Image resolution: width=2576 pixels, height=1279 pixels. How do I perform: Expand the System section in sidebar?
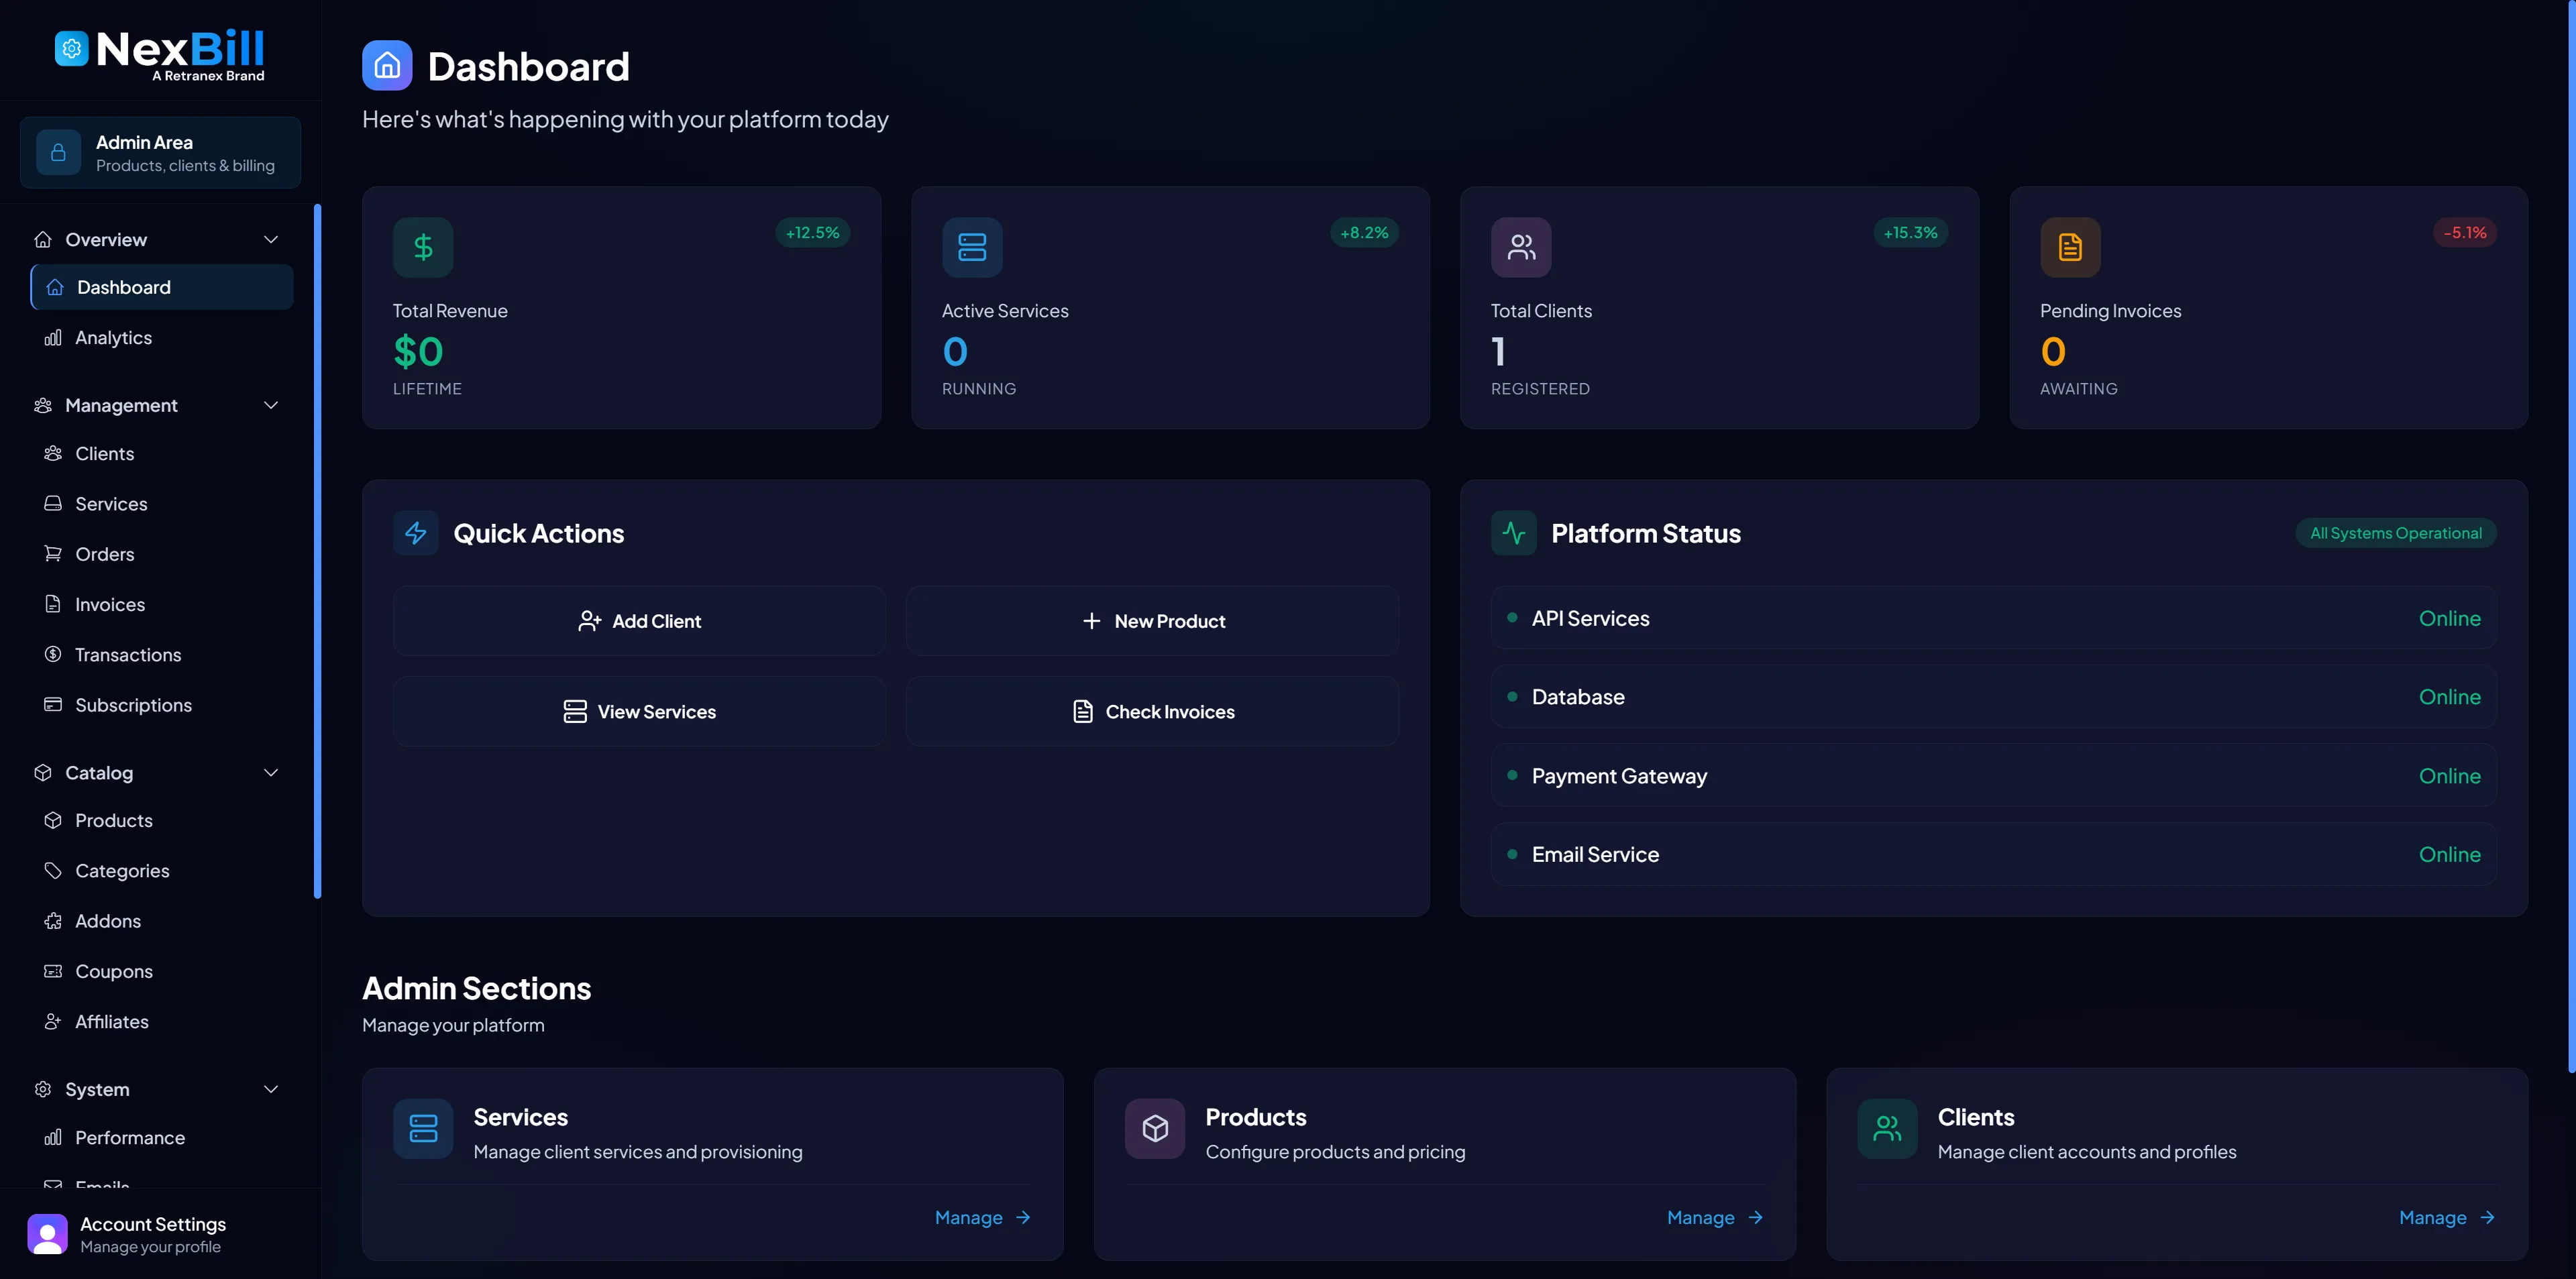click(270, 1089)
